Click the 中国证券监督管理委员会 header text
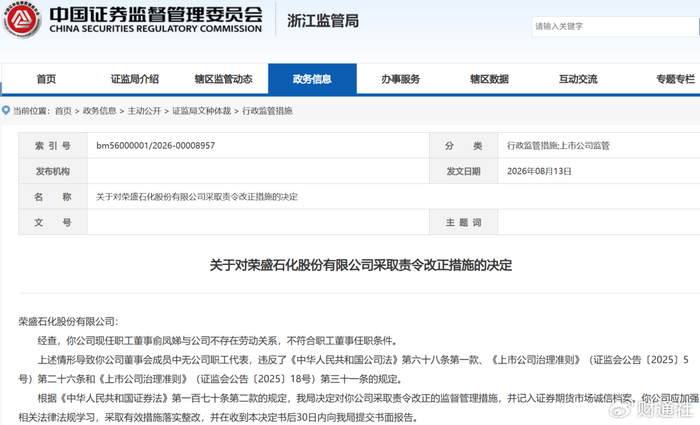 point(155,14)
